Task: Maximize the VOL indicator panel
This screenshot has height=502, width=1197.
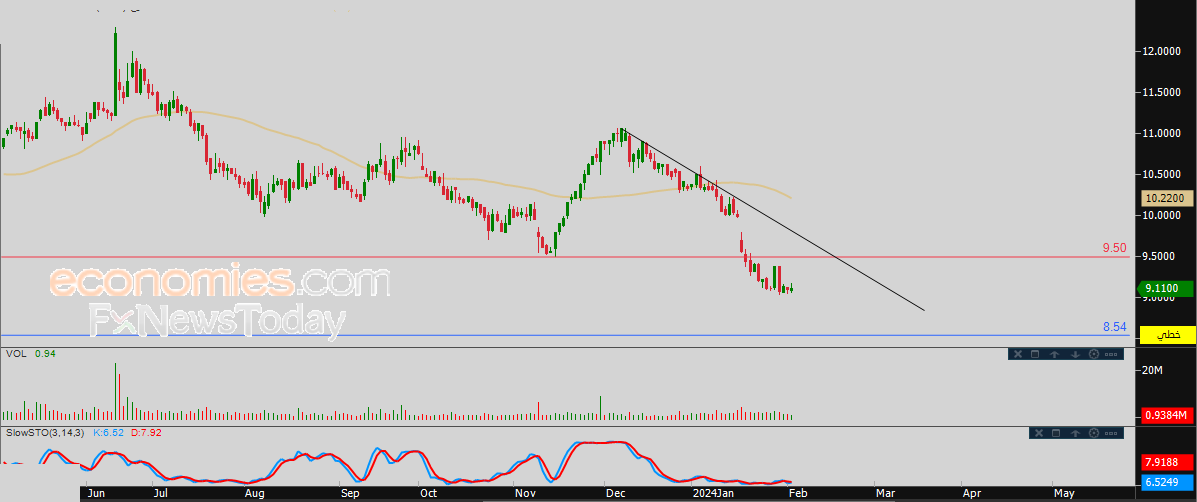Action: point(1035,354)
